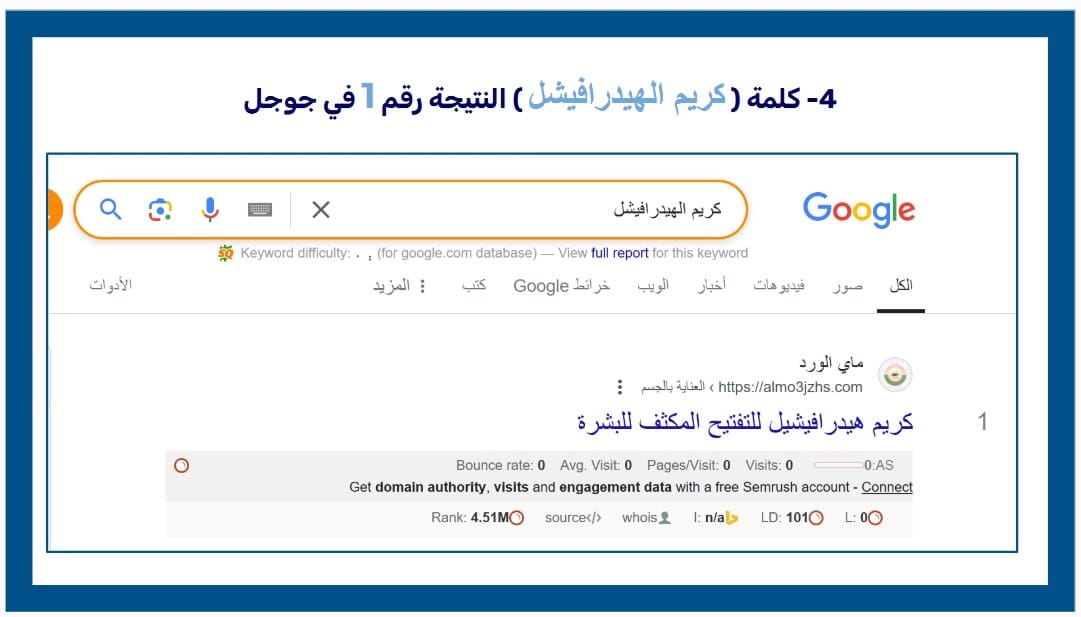Click the AS score progress bar
Image resolution: width=1081 pixels, height=617 pixels.
click(838, 465)
